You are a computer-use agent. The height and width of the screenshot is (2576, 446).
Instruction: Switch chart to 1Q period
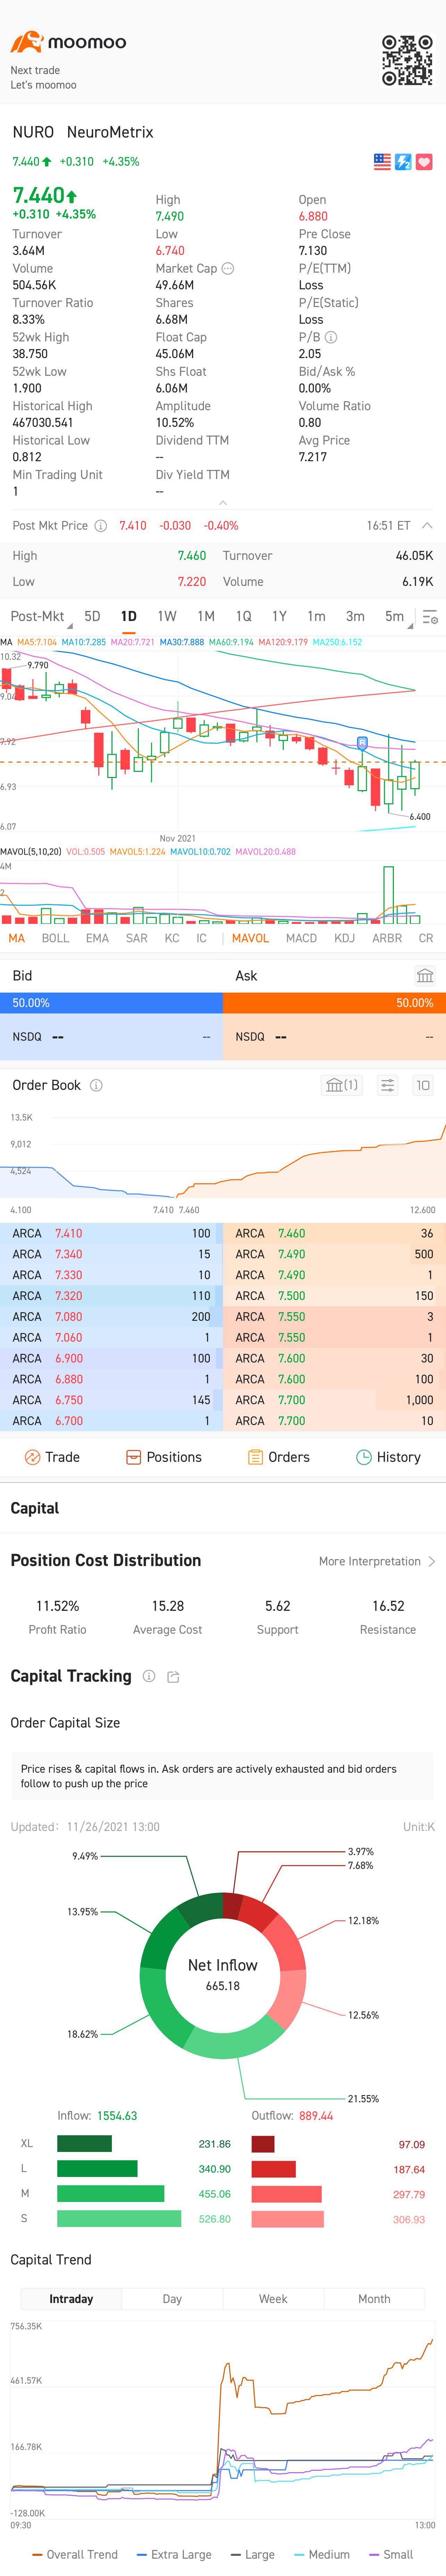click(x=243, y=617)
